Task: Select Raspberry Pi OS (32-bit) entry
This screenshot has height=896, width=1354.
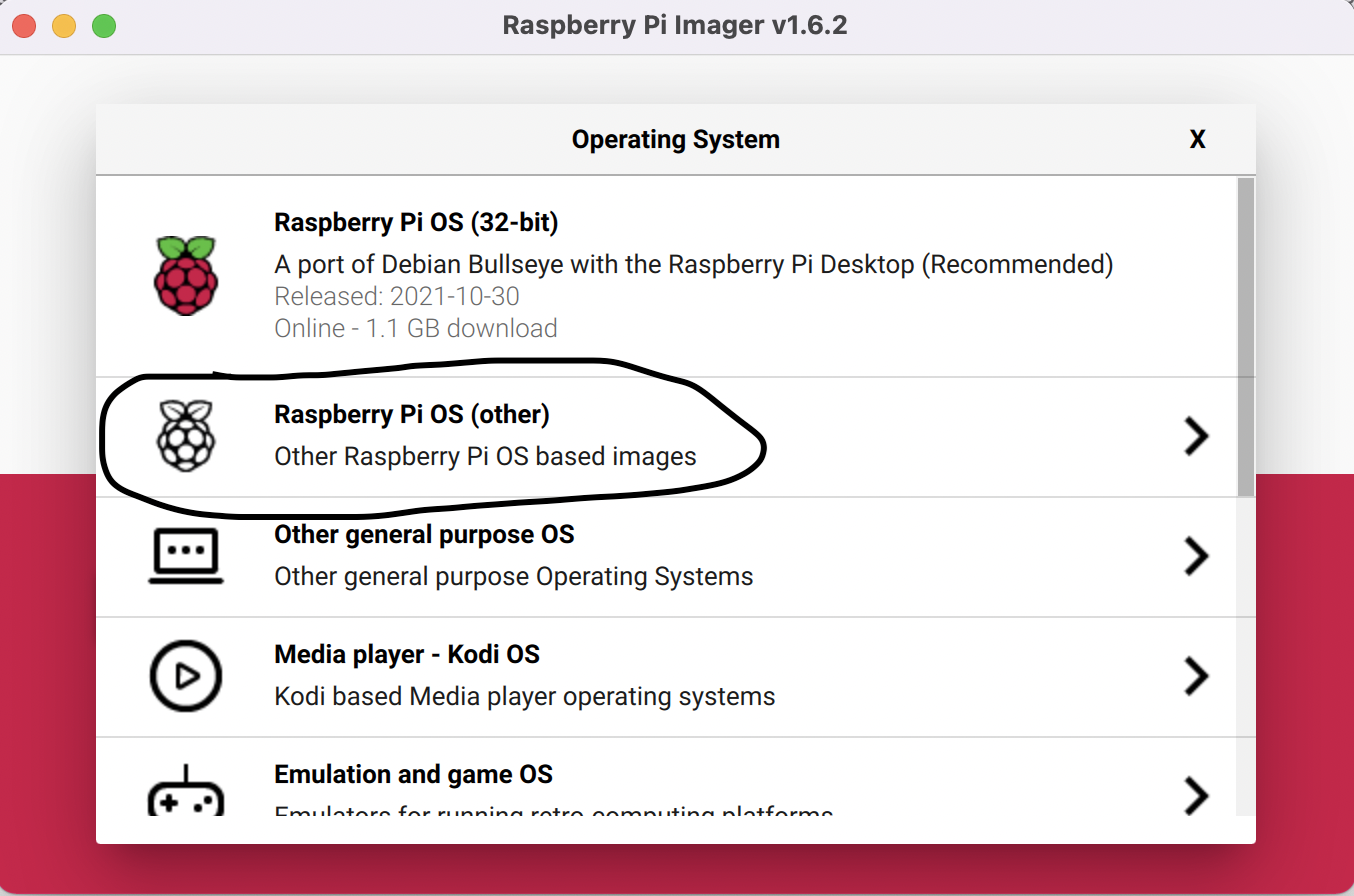Action: [x=676, y=276]
